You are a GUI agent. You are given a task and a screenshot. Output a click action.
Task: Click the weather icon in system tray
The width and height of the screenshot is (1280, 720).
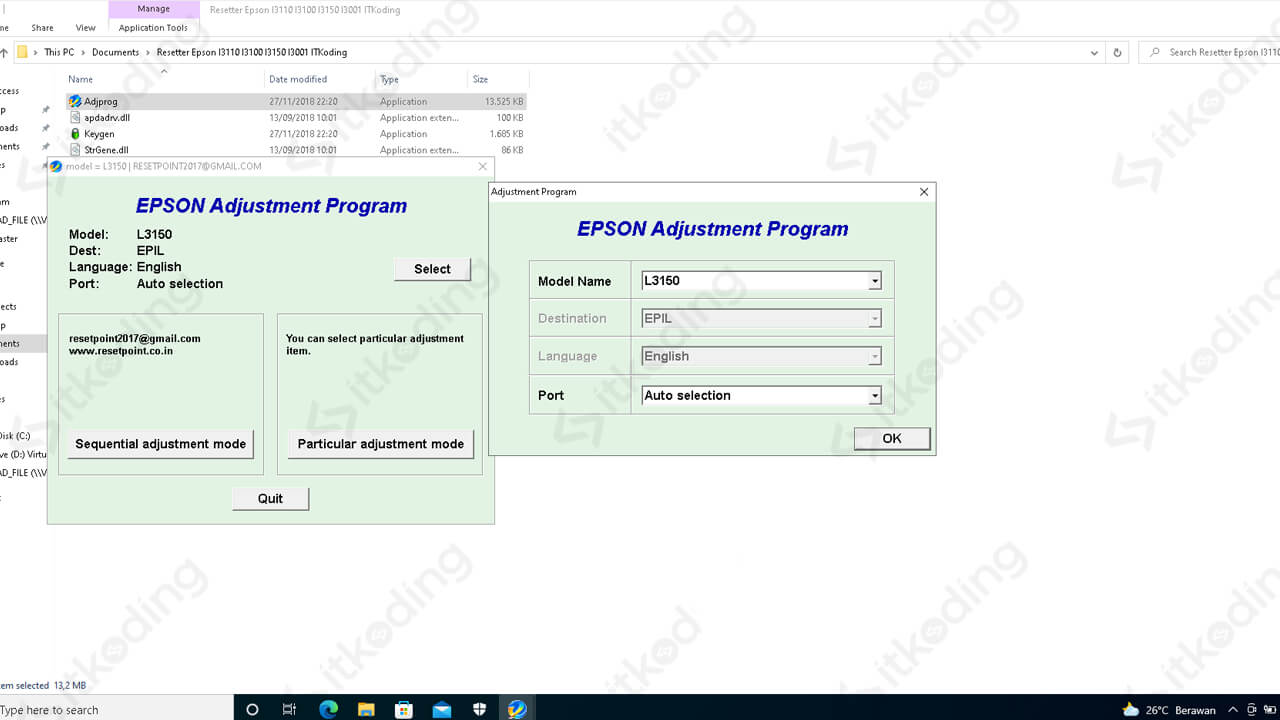(1130, 709)
